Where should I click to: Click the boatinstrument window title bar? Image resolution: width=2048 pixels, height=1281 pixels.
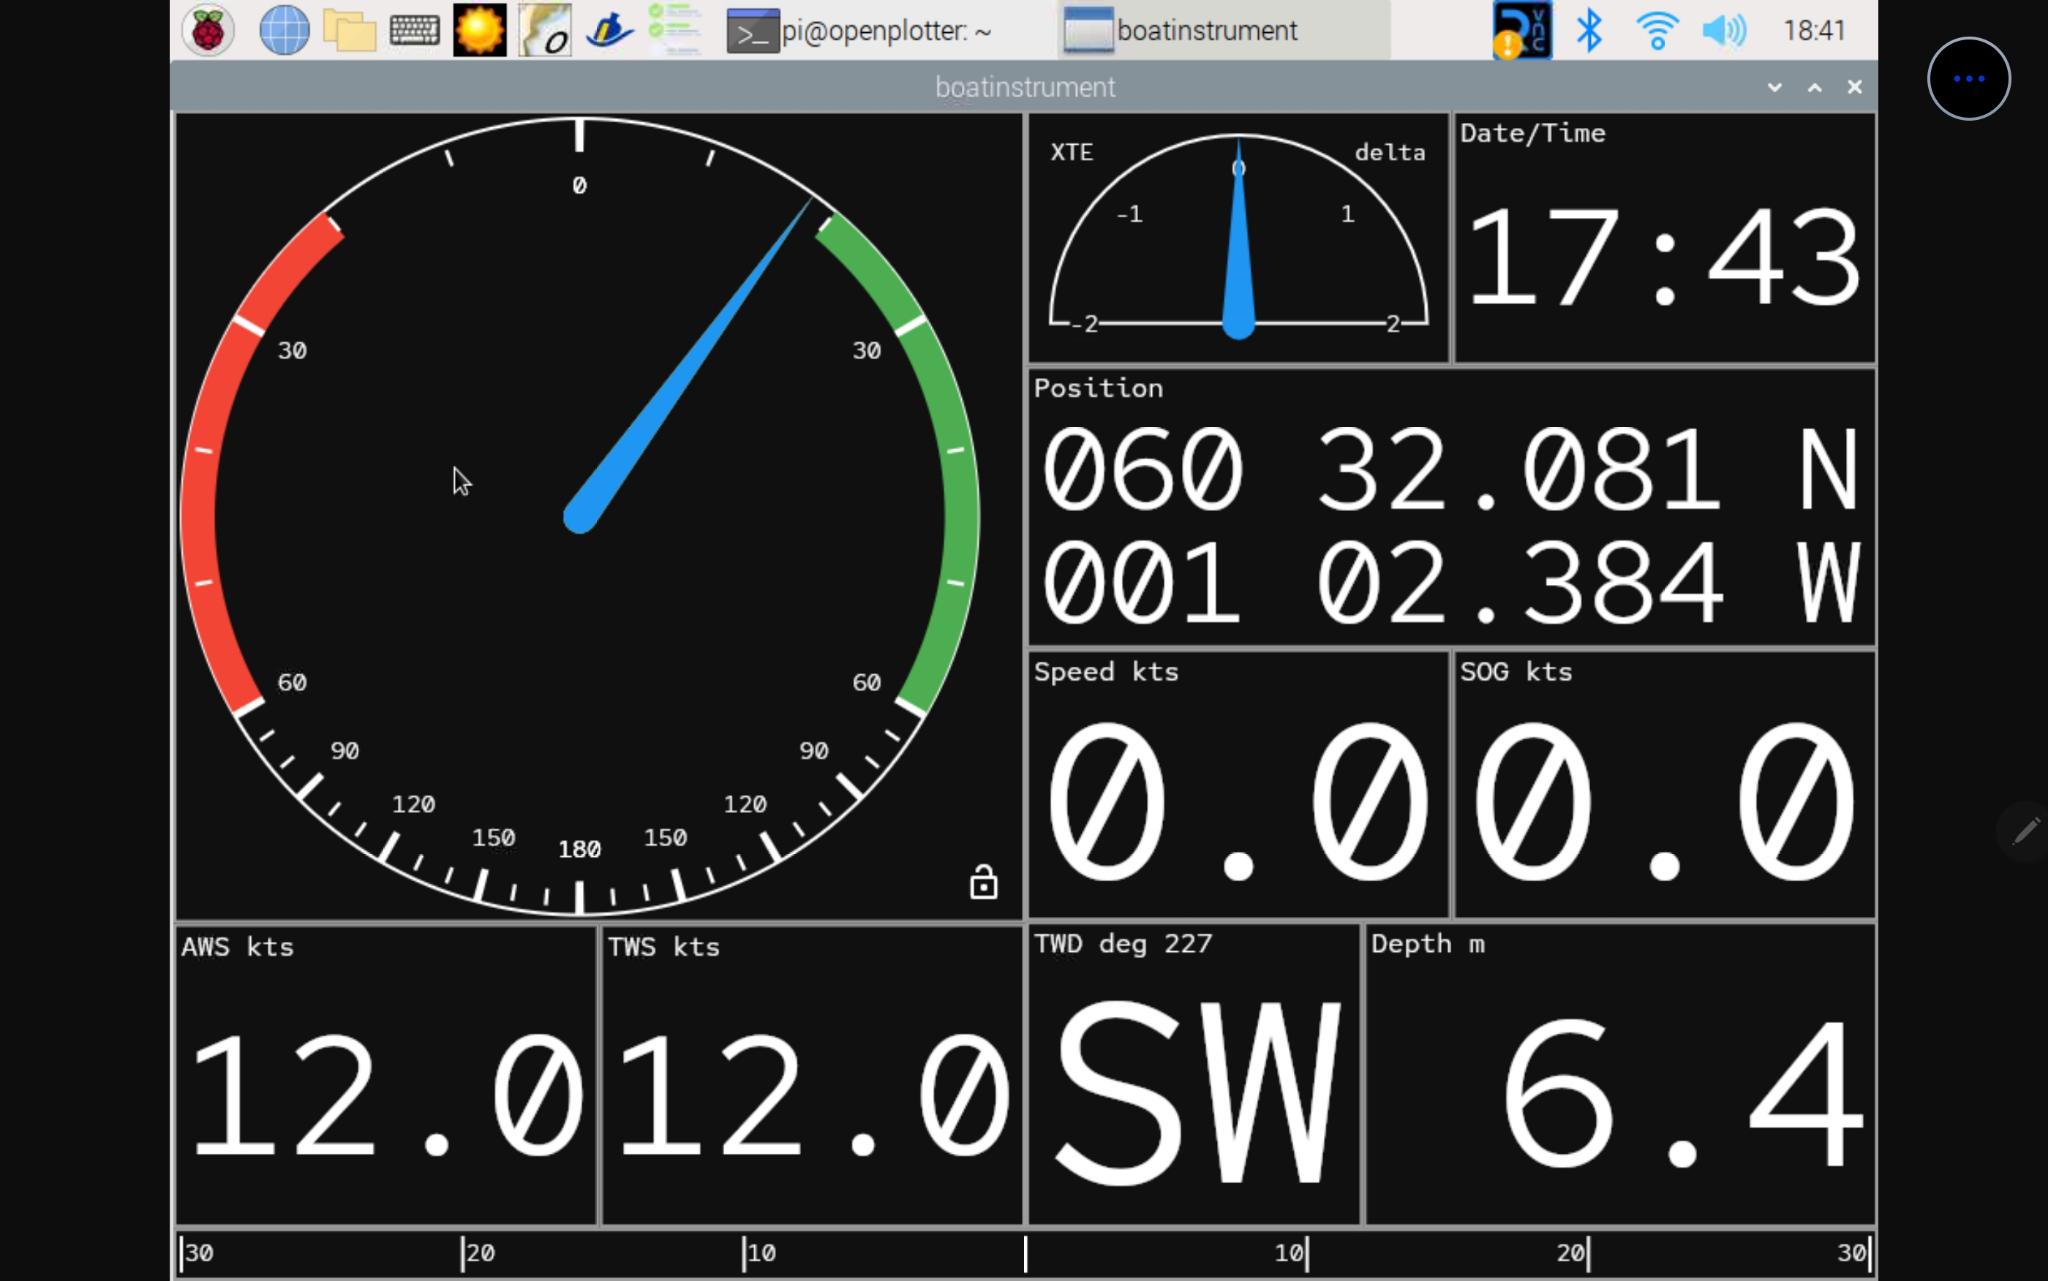tap(1025, 87)
